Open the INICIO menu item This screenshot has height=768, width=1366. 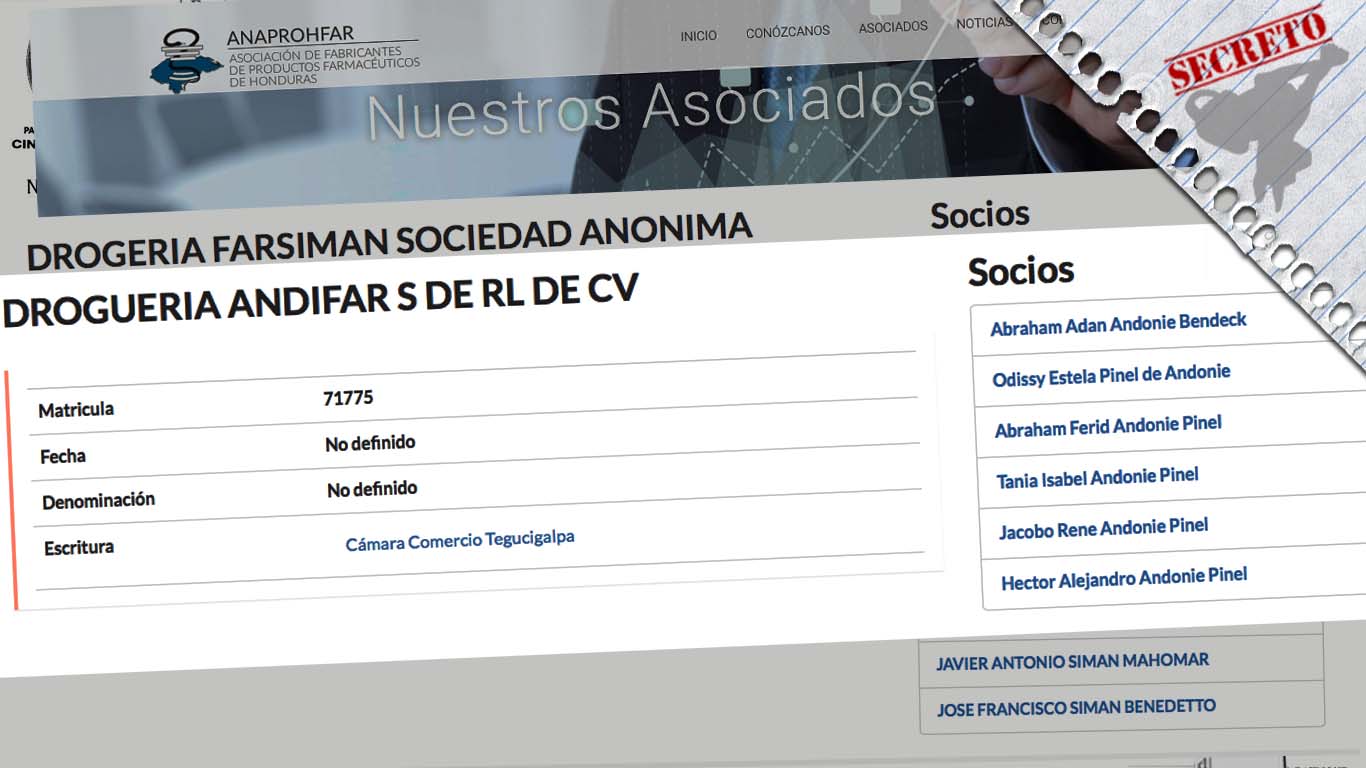(698, 36)
